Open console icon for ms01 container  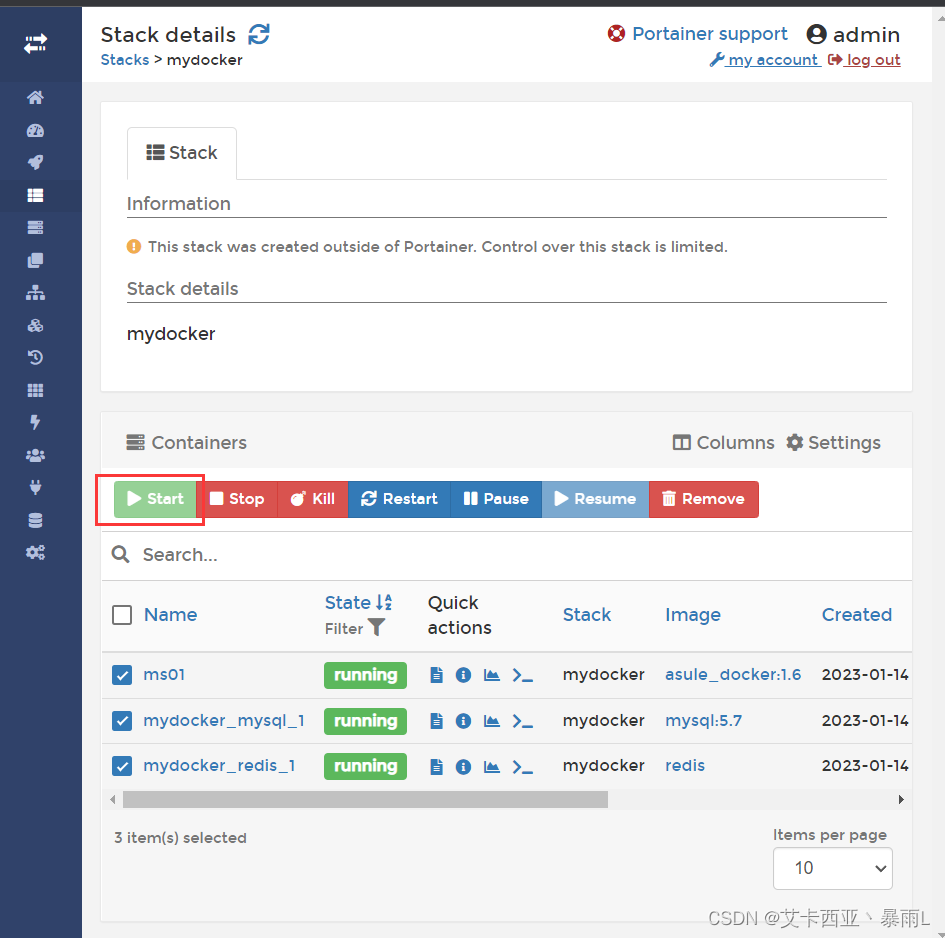523,675
